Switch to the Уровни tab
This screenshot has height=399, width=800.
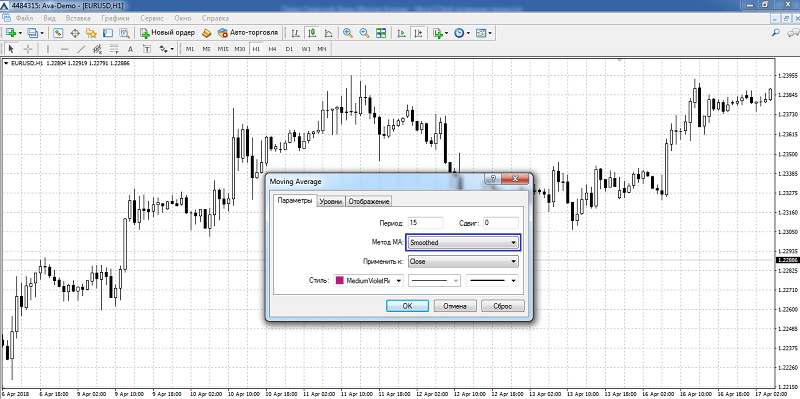point(331,202)
